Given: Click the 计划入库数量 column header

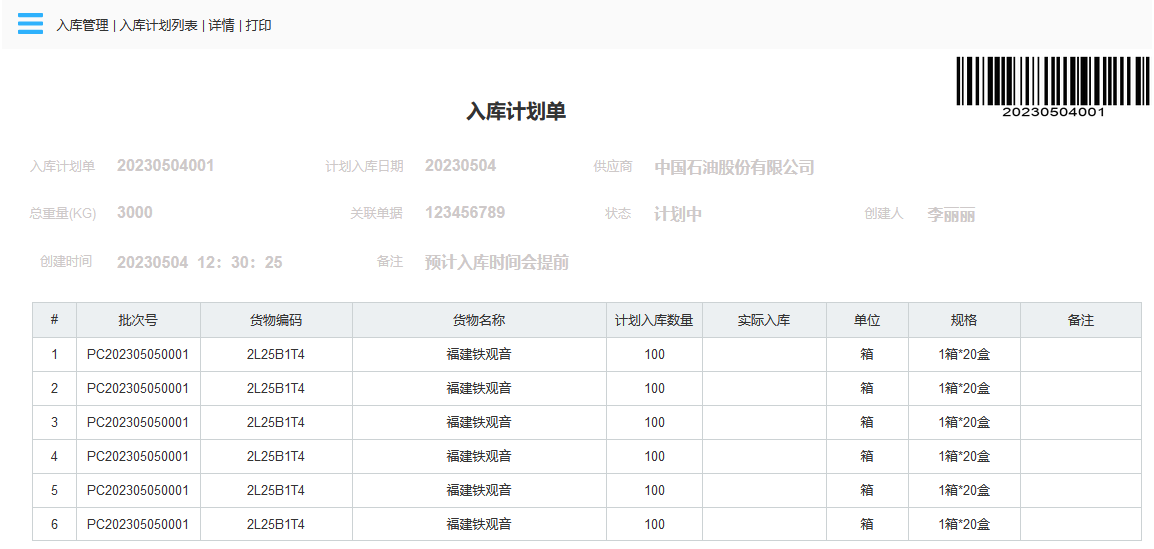Looking at the screenshot, I should pos(654,320).
